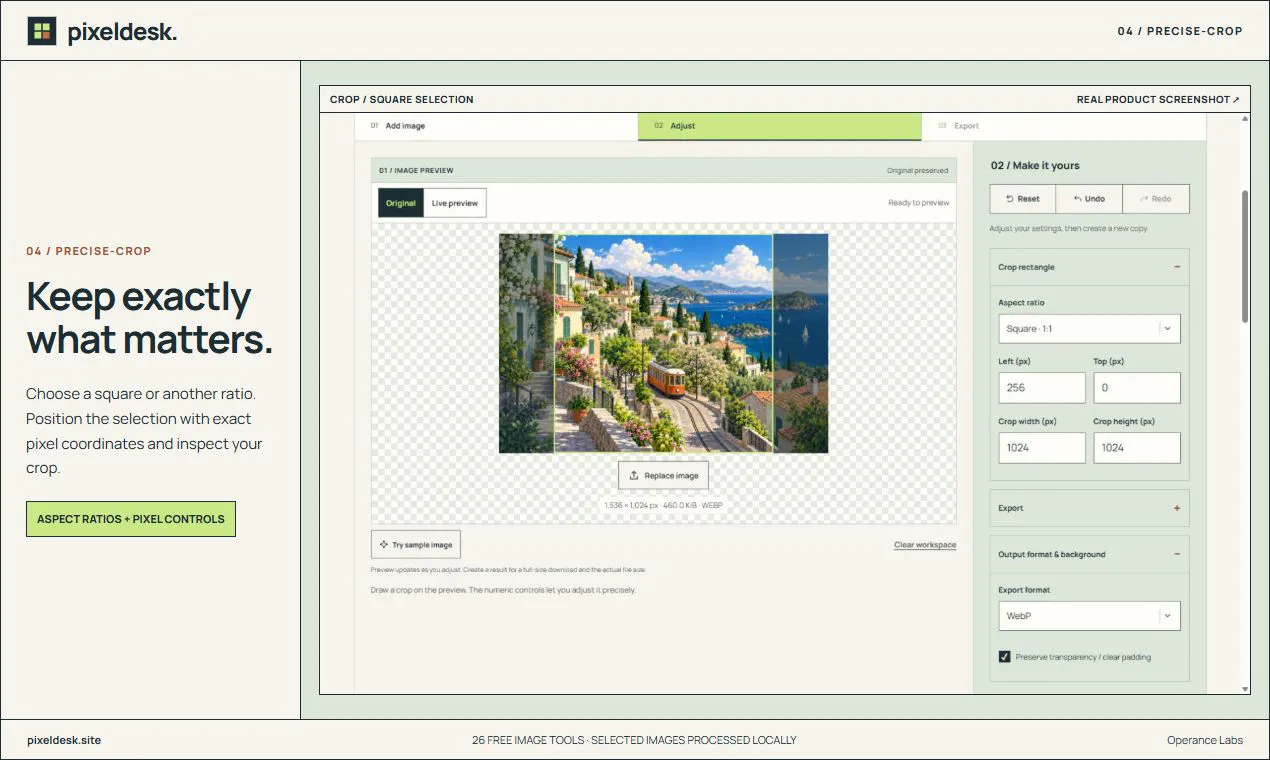Viewport: 1270px width, 760px height.
Task: Click the Replace image button
Action: (663, 475)
